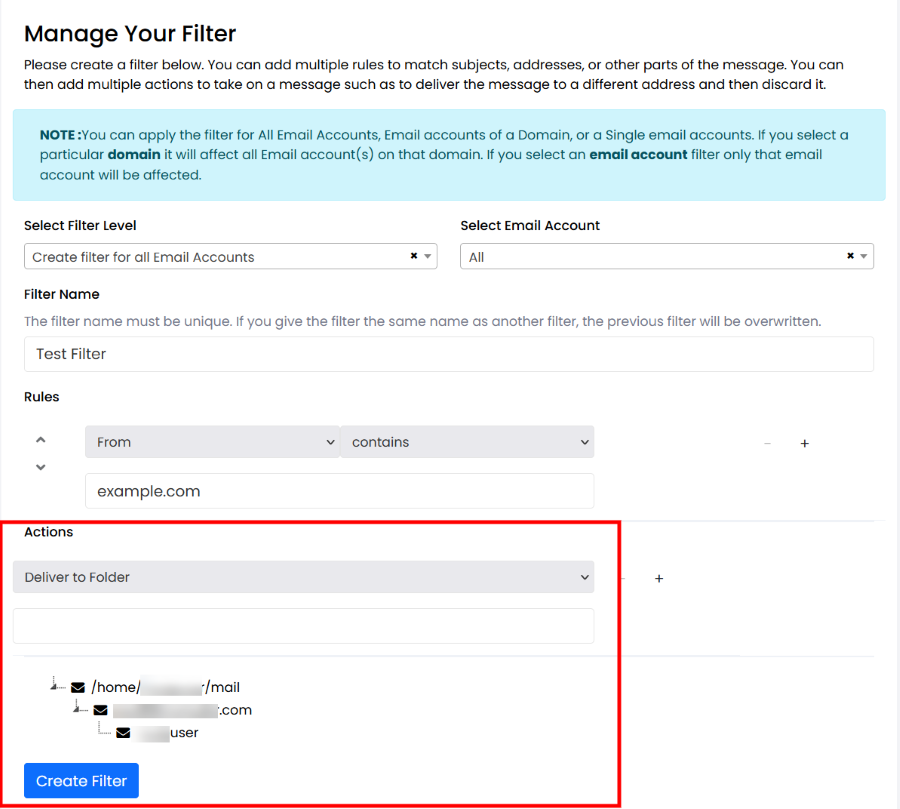Screen dimensions: 900x809
Task: Click the example.com rule value field
Action: [x=339, y=491]
